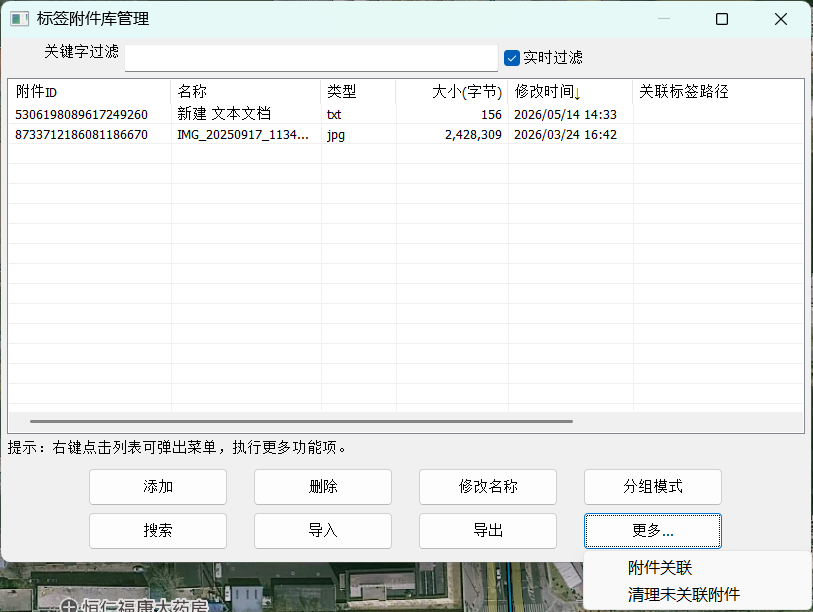
Task: Select the IMG_20250917_1134... name cell
Action: (243, 135)
